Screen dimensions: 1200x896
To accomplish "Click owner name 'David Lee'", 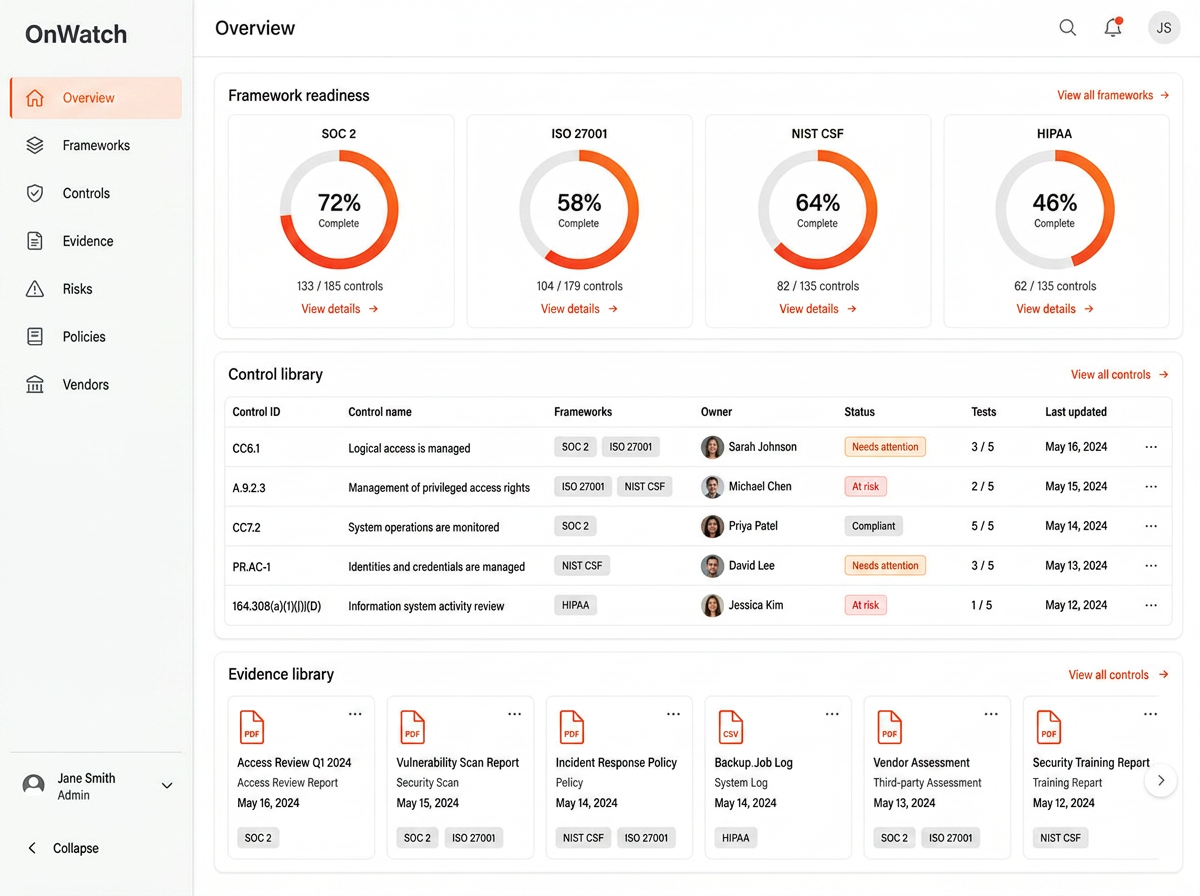I will coord(752,566).
